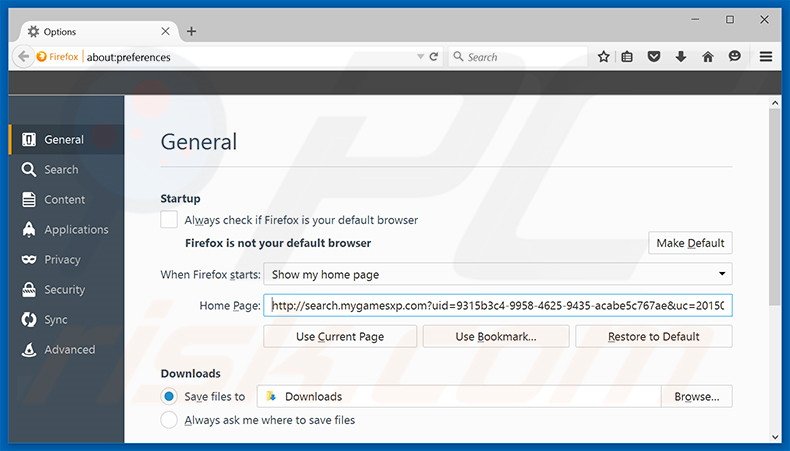This screenshot has width=790, height=451.
Task: Click the Privacy mask icon in sidebar
Action: (29, 260)
